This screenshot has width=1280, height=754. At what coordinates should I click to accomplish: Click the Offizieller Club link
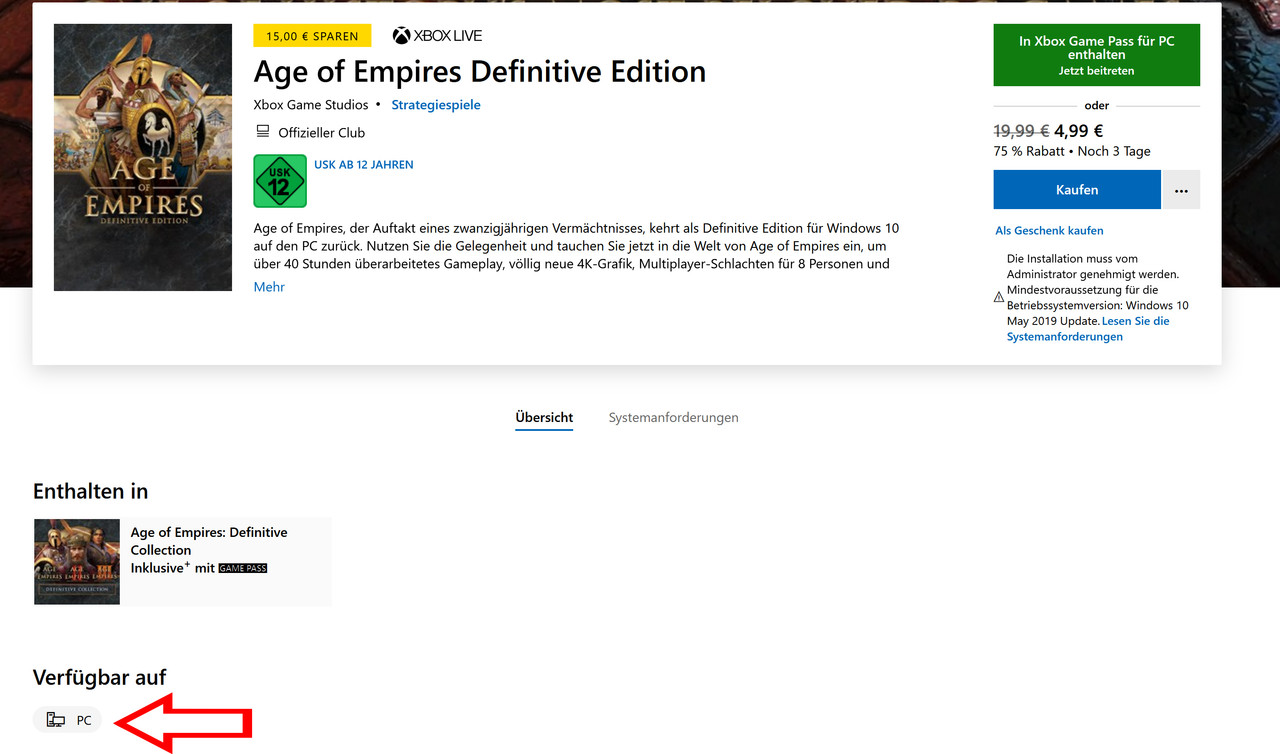(x=321, y=133)
